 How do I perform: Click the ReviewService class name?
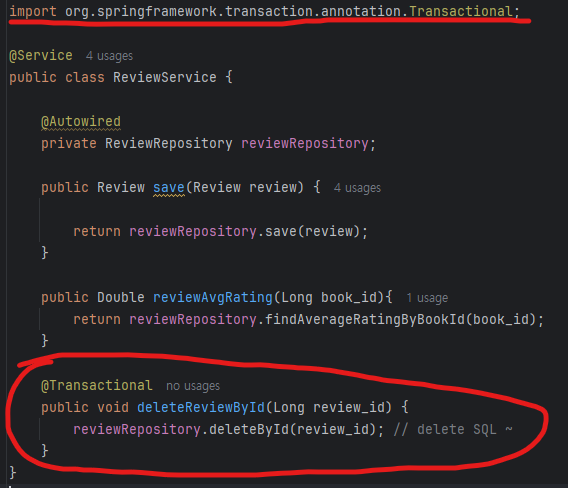click(164, 78)
